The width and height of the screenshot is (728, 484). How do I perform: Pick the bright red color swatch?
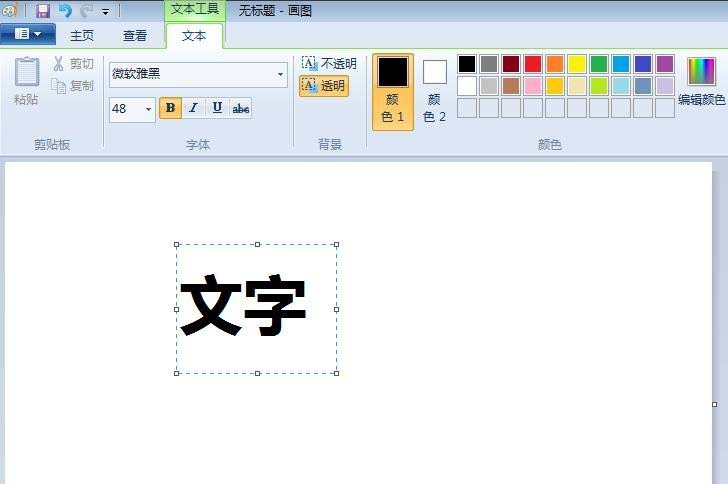(533, 64)
